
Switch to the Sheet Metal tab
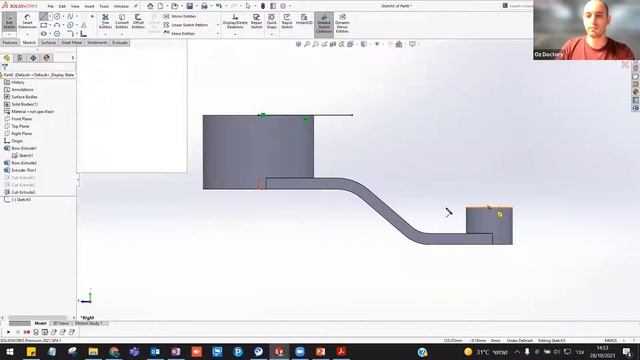[x=71, y=42]
